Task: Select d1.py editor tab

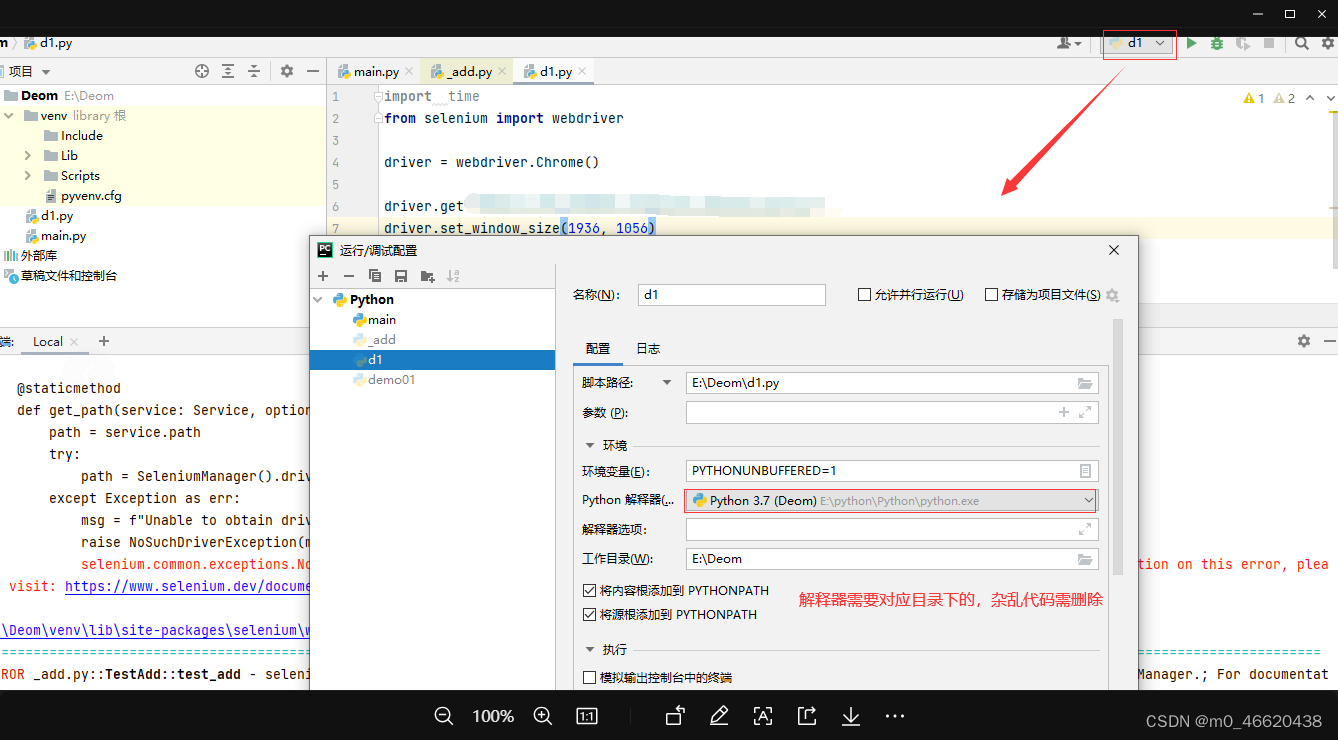Action: [x=556, y=72]
